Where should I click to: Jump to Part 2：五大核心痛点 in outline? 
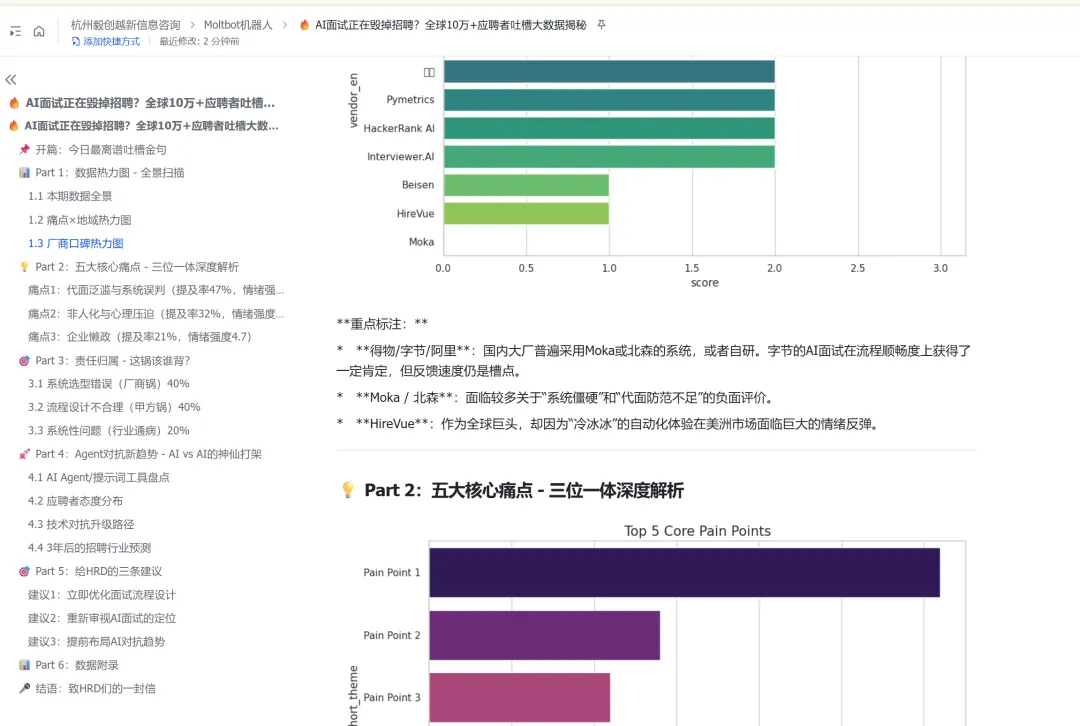click(x=136, y=267)
